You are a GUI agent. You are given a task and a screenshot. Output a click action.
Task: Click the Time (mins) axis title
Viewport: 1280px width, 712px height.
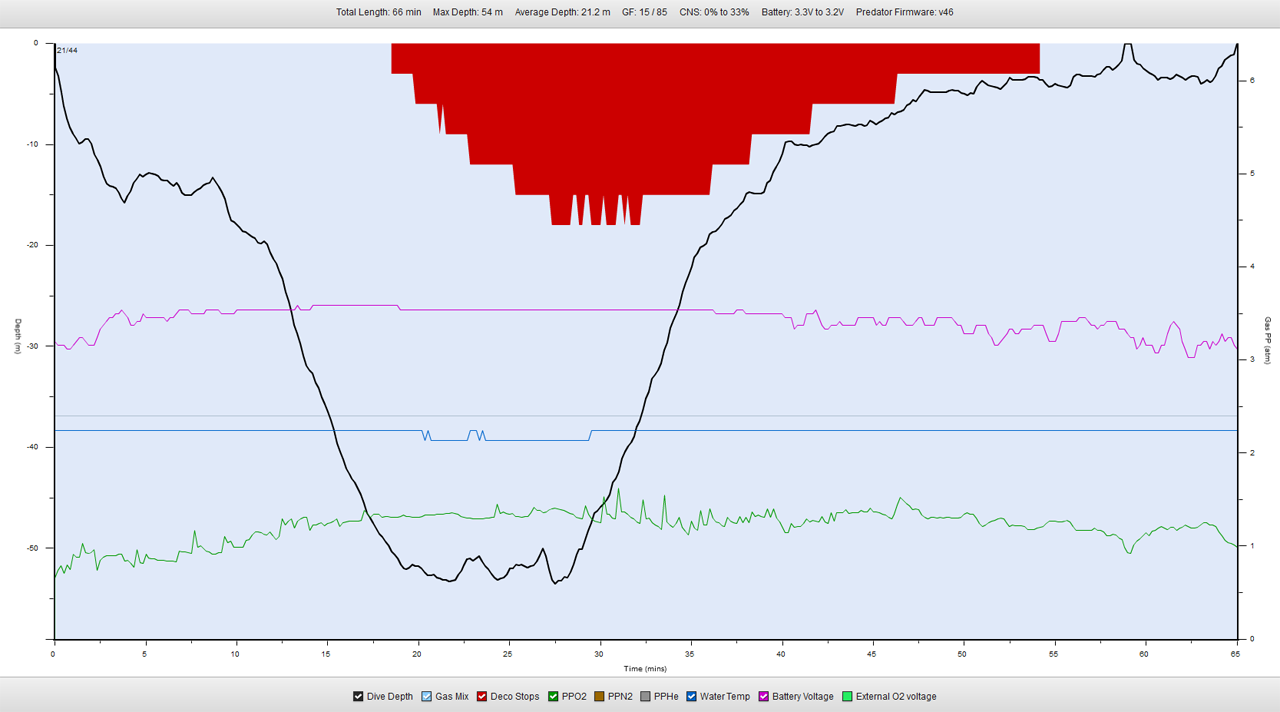pos(645,668)
